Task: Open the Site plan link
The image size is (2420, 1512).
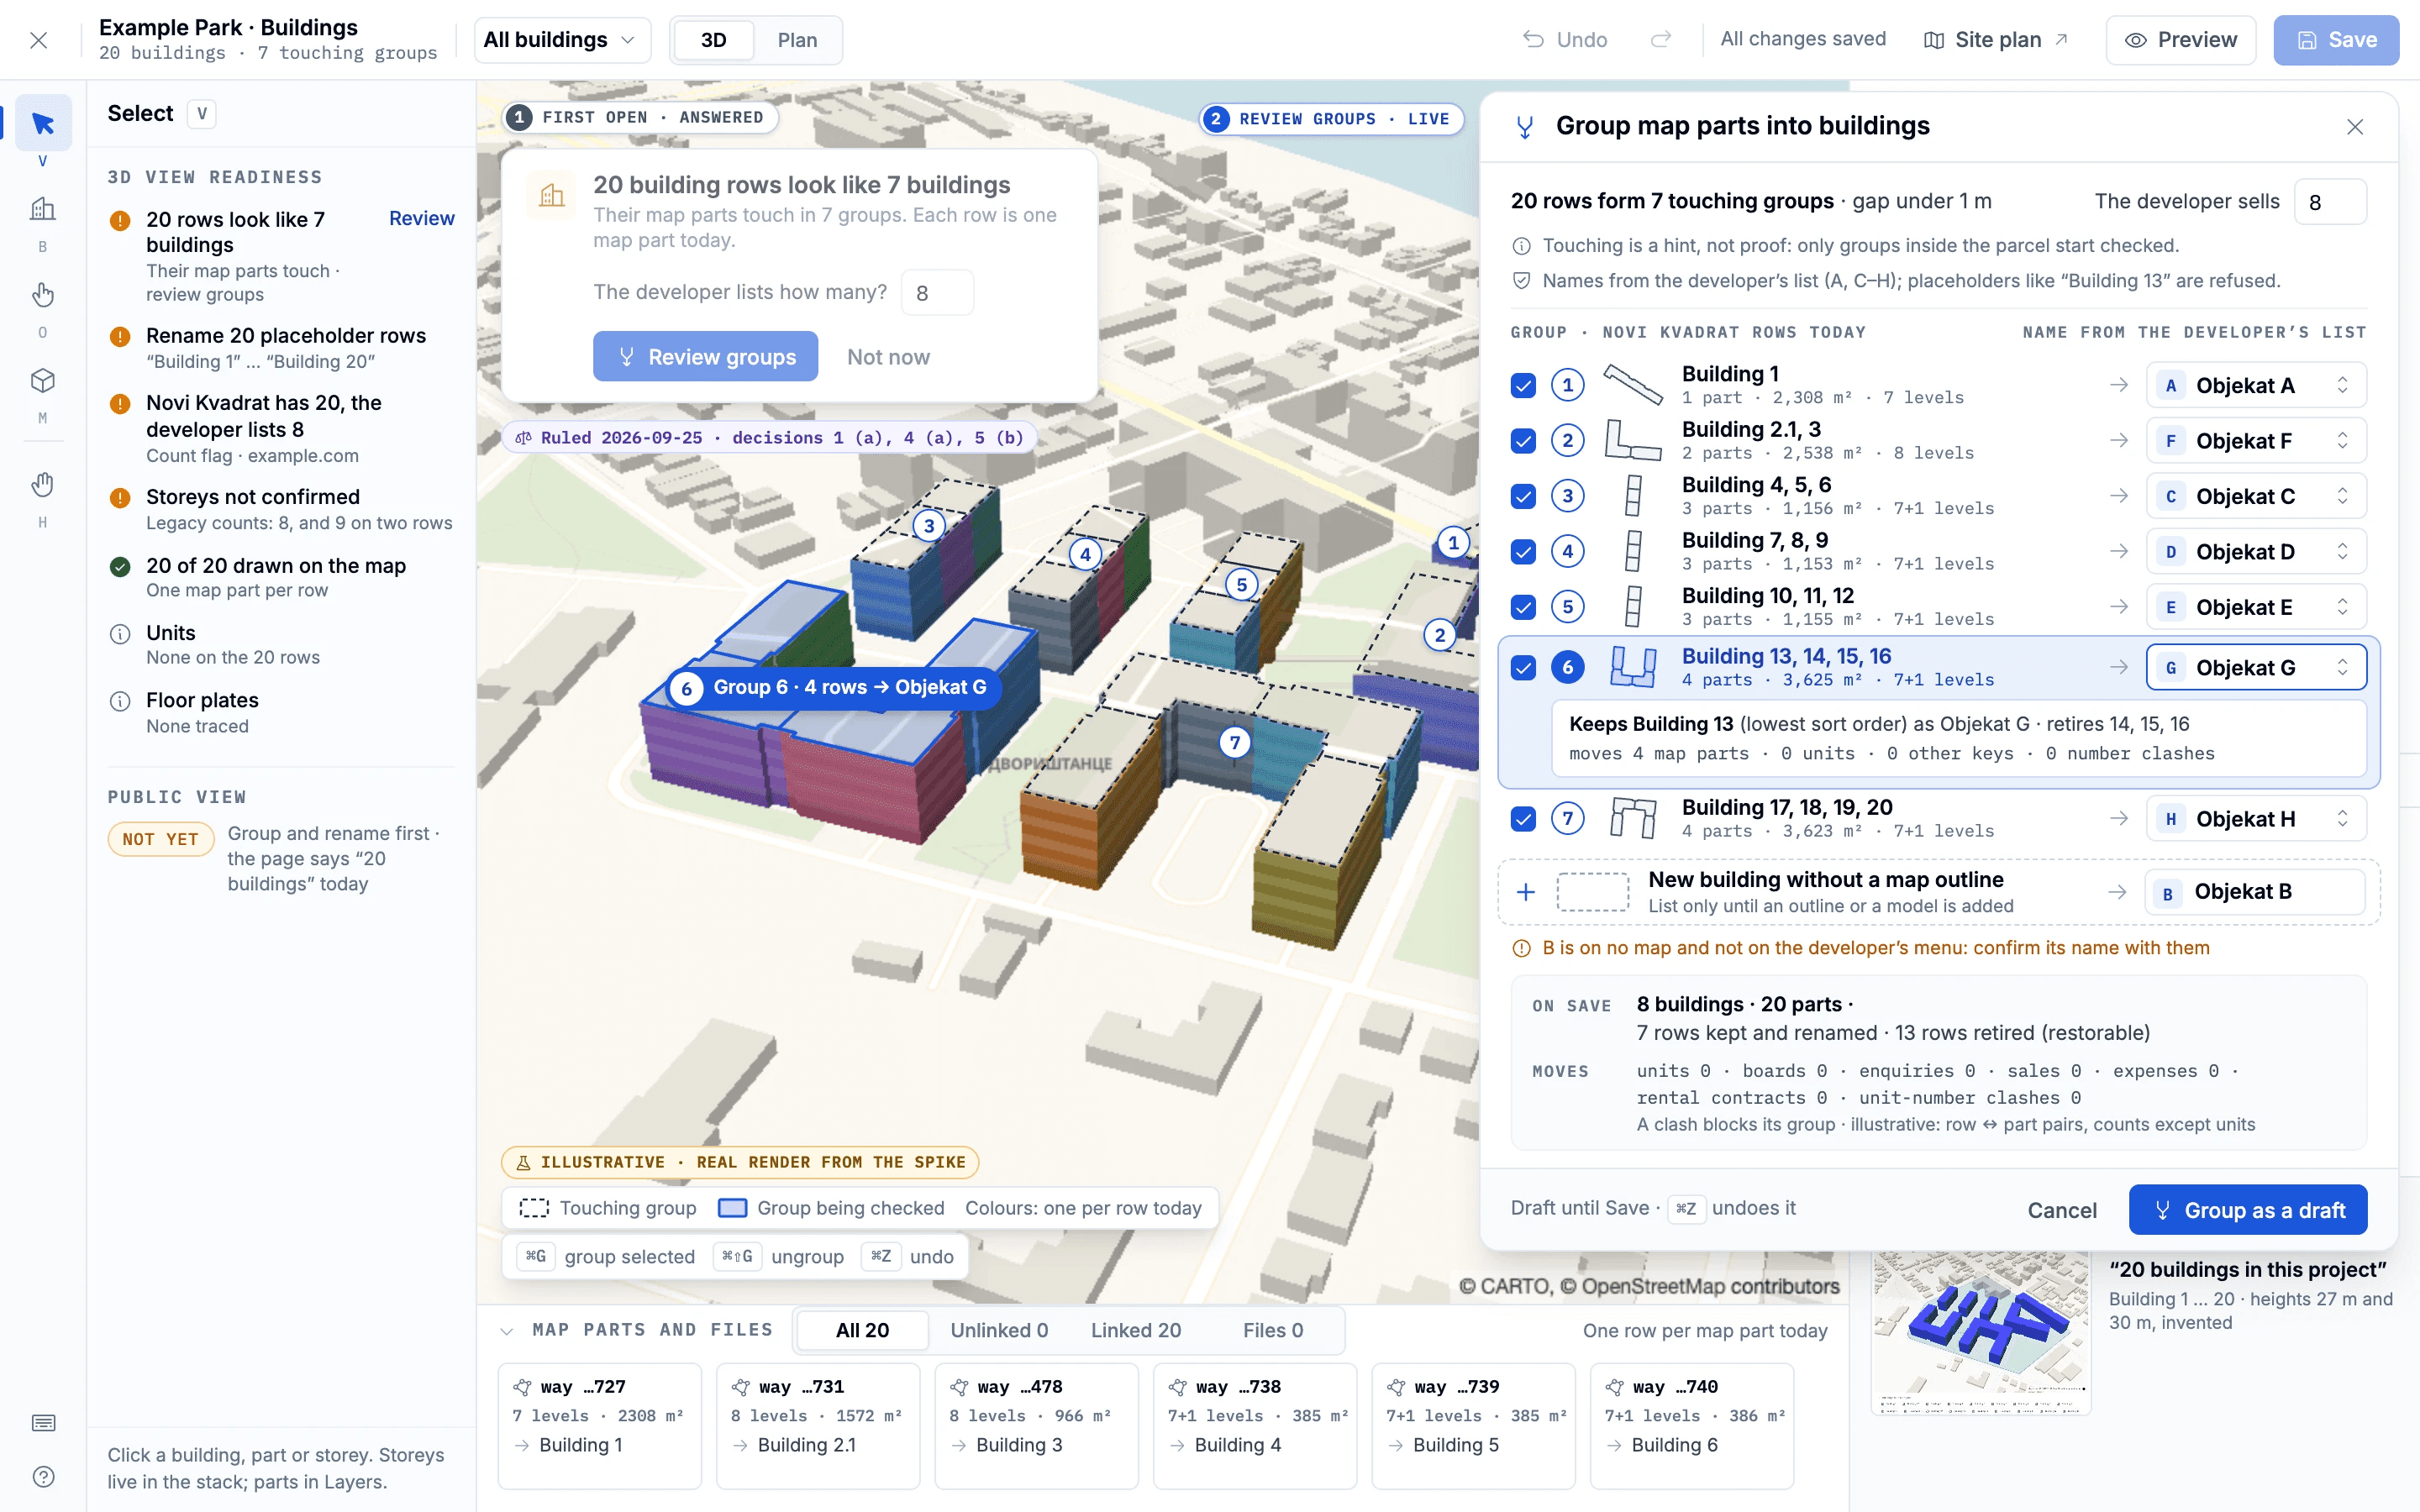Action: point(1996,40)
